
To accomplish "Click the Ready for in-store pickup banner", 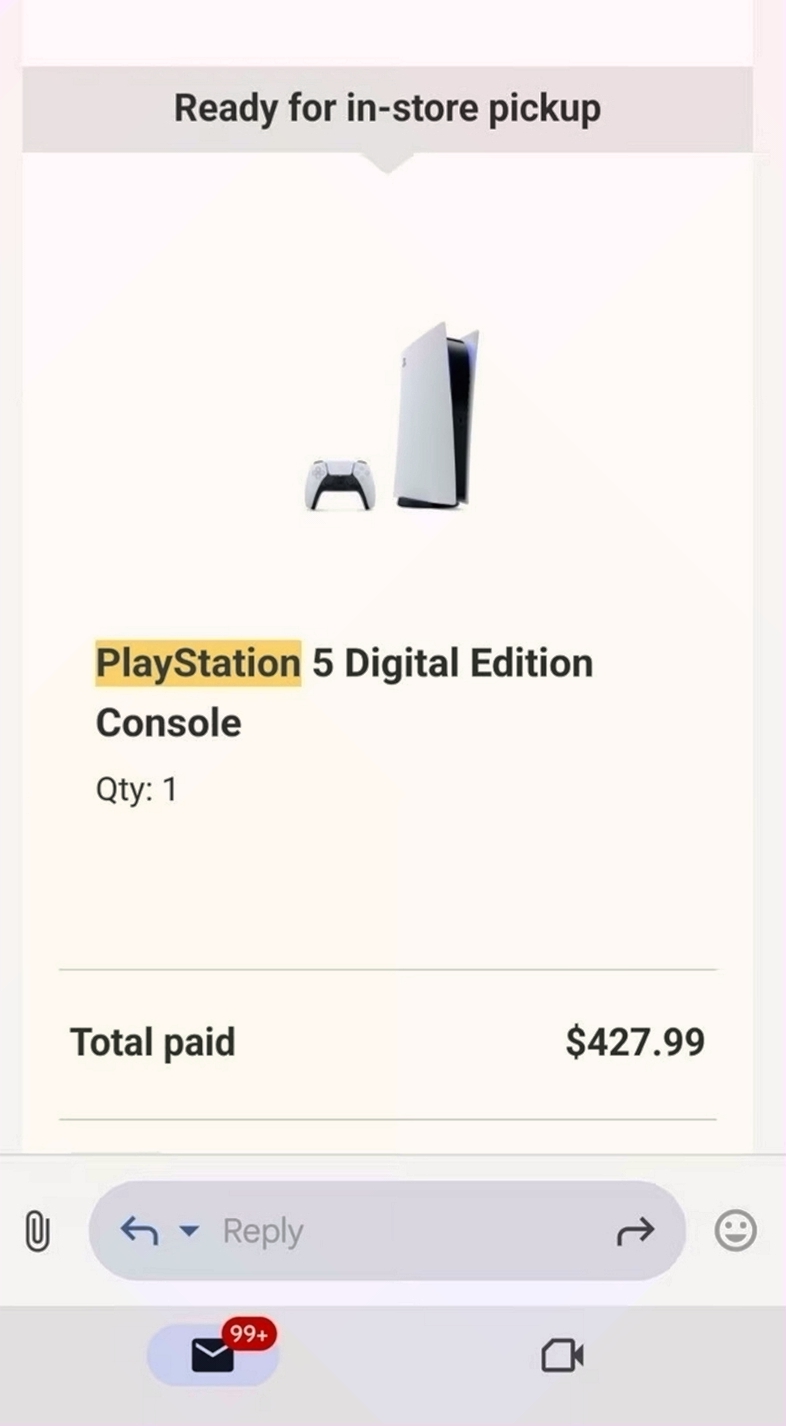I will coord(387,108).
